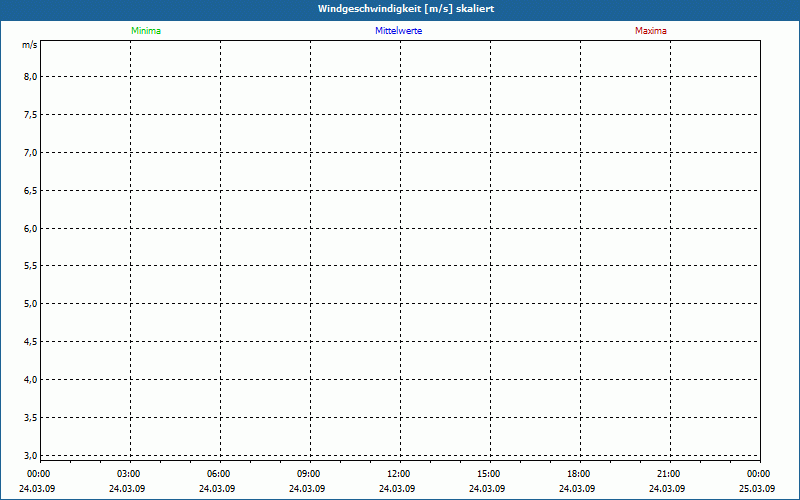Click the 5,0 y-axis value
The height and width of the screenshot is (500, 800).
[x=31, y=304]
